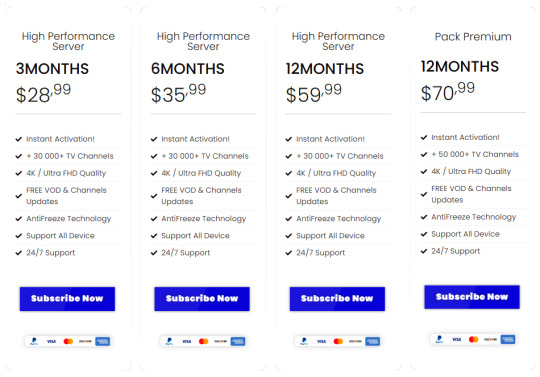Select the Pack Premium title

tap(473, 36)
